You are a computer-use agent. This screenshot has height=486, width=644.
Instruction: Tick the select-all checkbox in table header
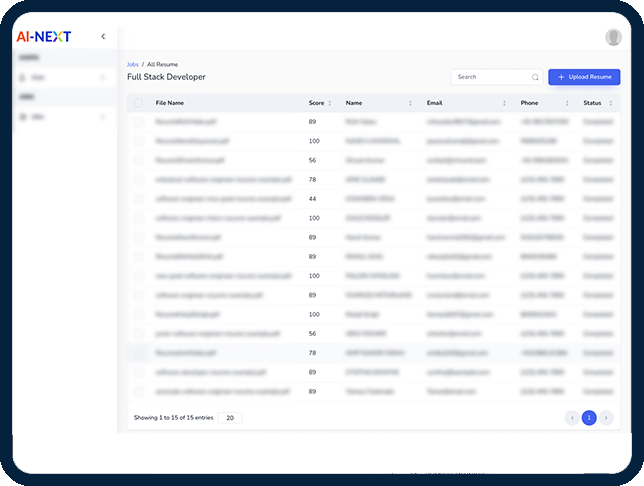point(138,103)
